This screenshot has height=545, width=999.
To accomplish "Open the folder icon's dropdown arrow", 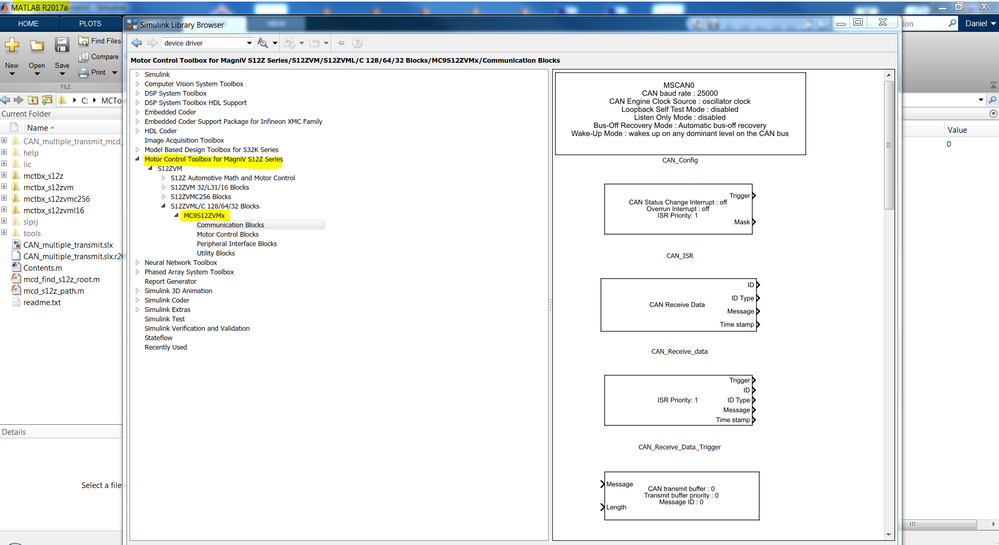I will (x=326, y=43).
